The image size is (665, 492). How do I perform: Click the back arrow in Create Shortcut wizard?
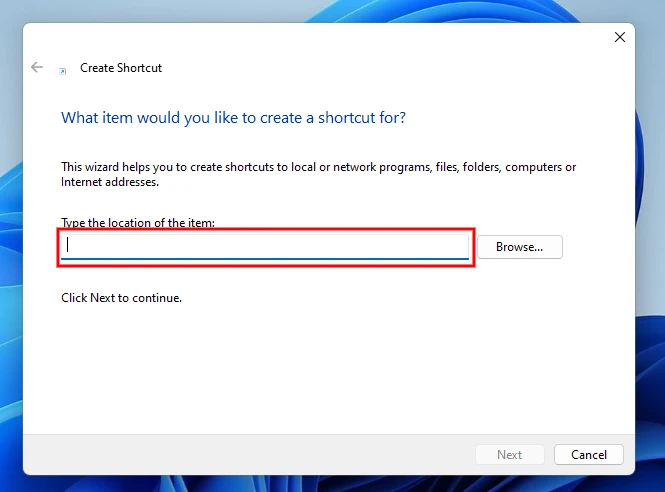point(37,67)
